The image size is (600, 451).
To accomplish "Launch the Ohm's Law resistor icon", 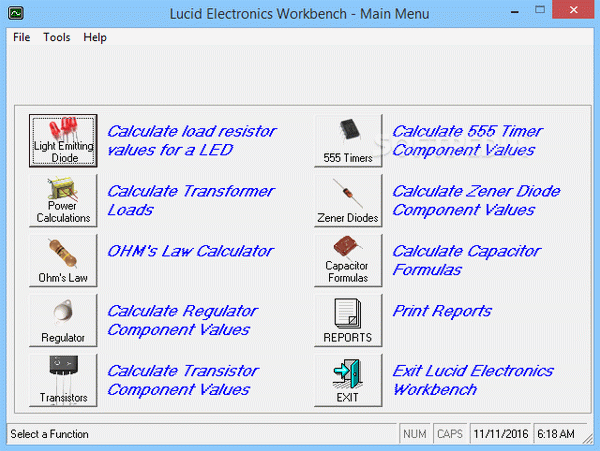I will pyautogui.click(x=63, y=261).
